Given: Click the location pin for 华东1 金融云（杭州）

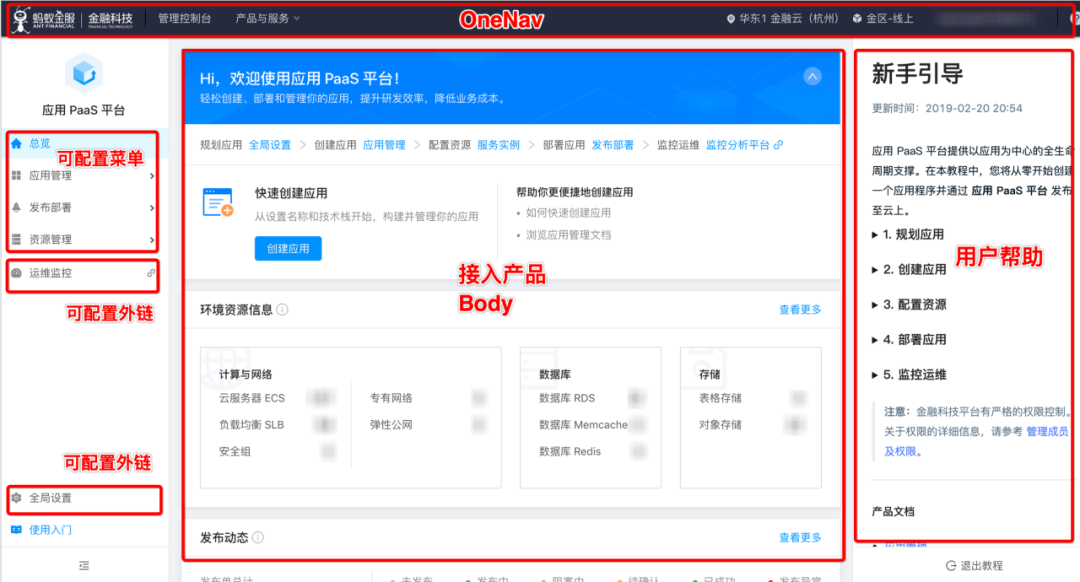Looking at the screenshot, I should coord(733,16).
